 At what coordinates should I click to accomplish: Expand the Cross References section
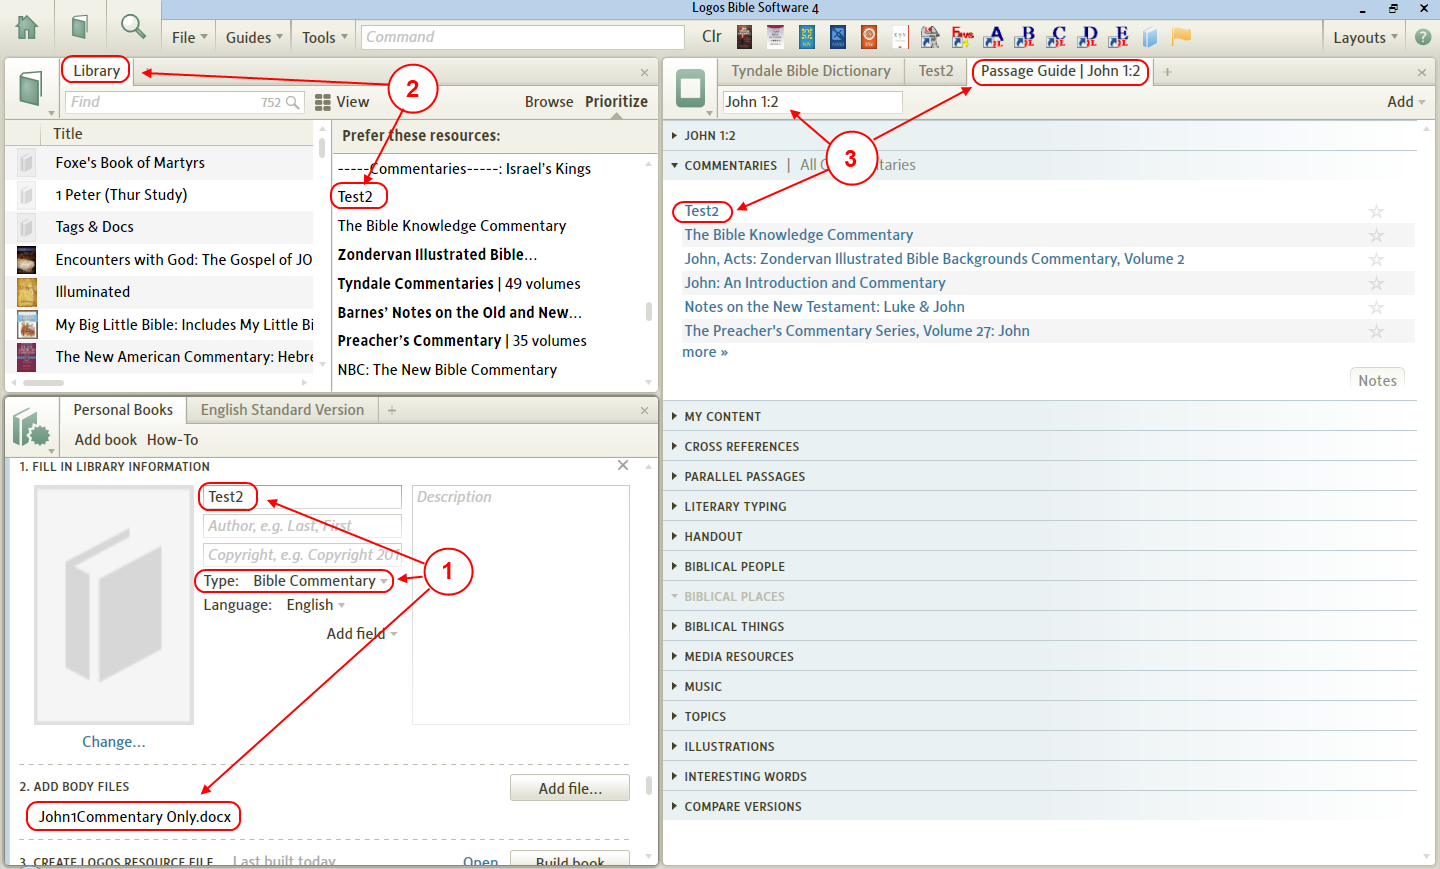tap(741, 447)
